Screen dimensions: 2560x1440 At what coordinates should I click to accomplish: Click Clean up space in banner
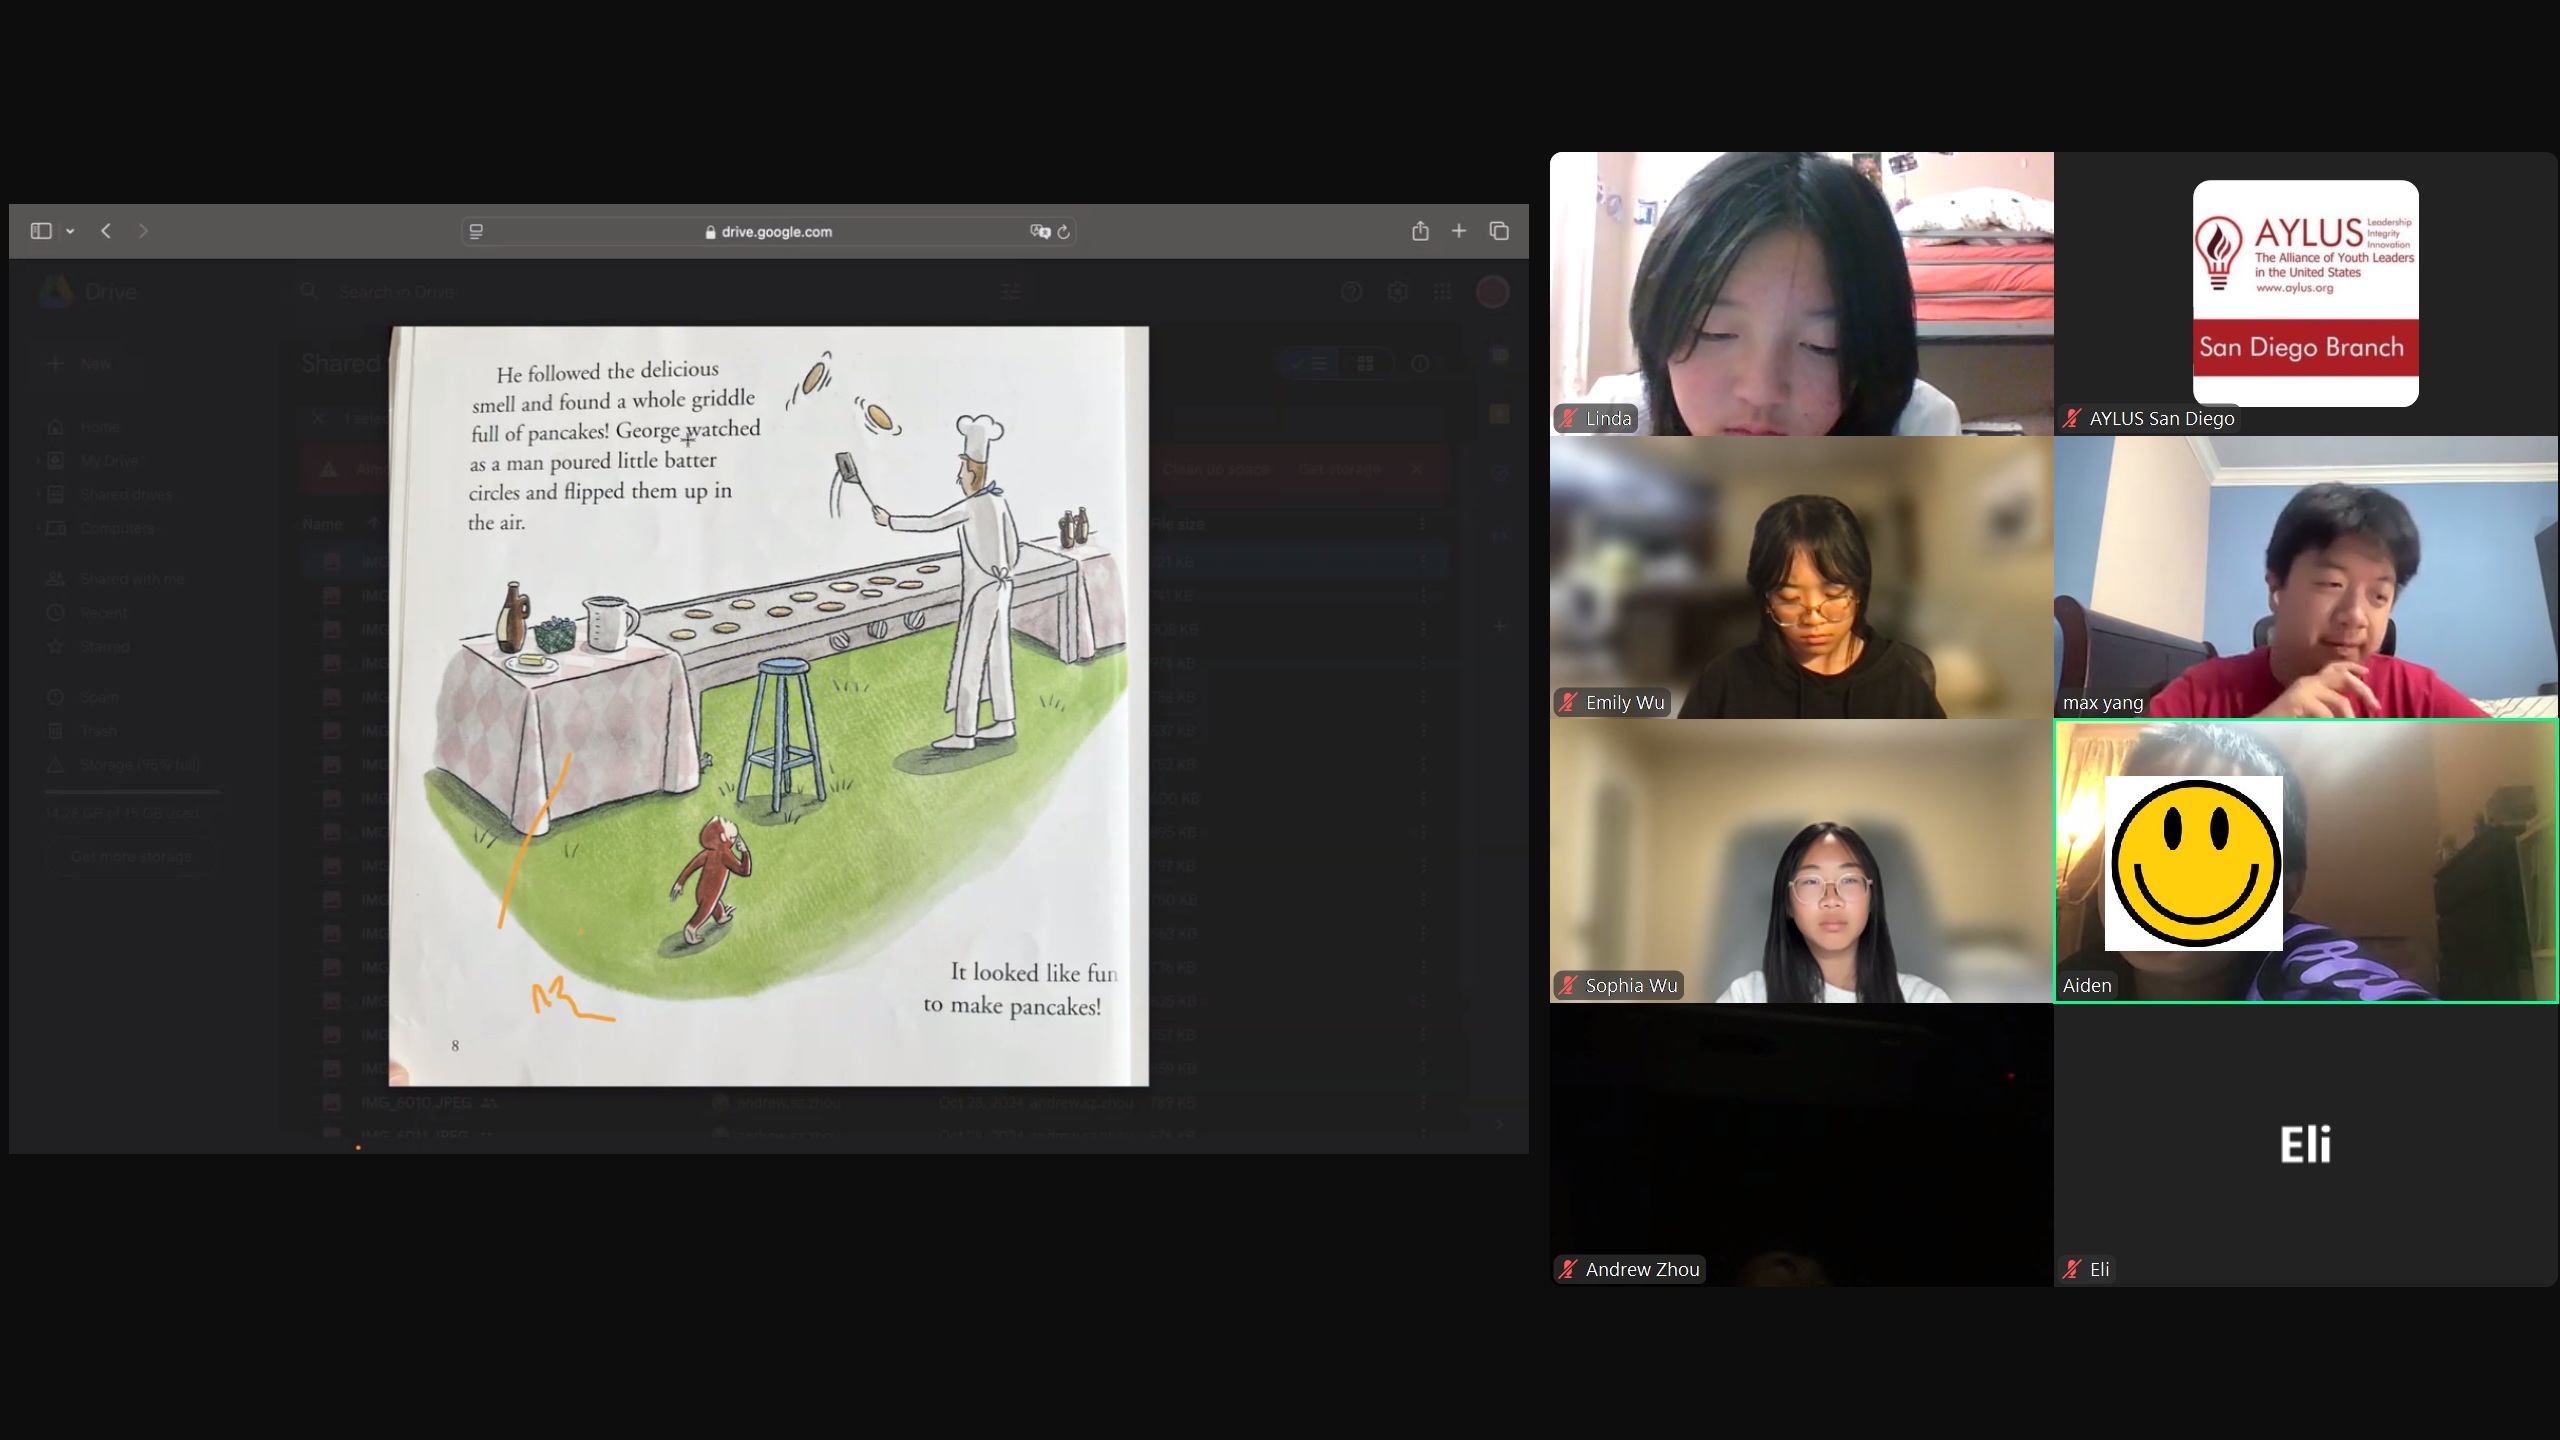pyautogui.click(x=1216, y=469)
